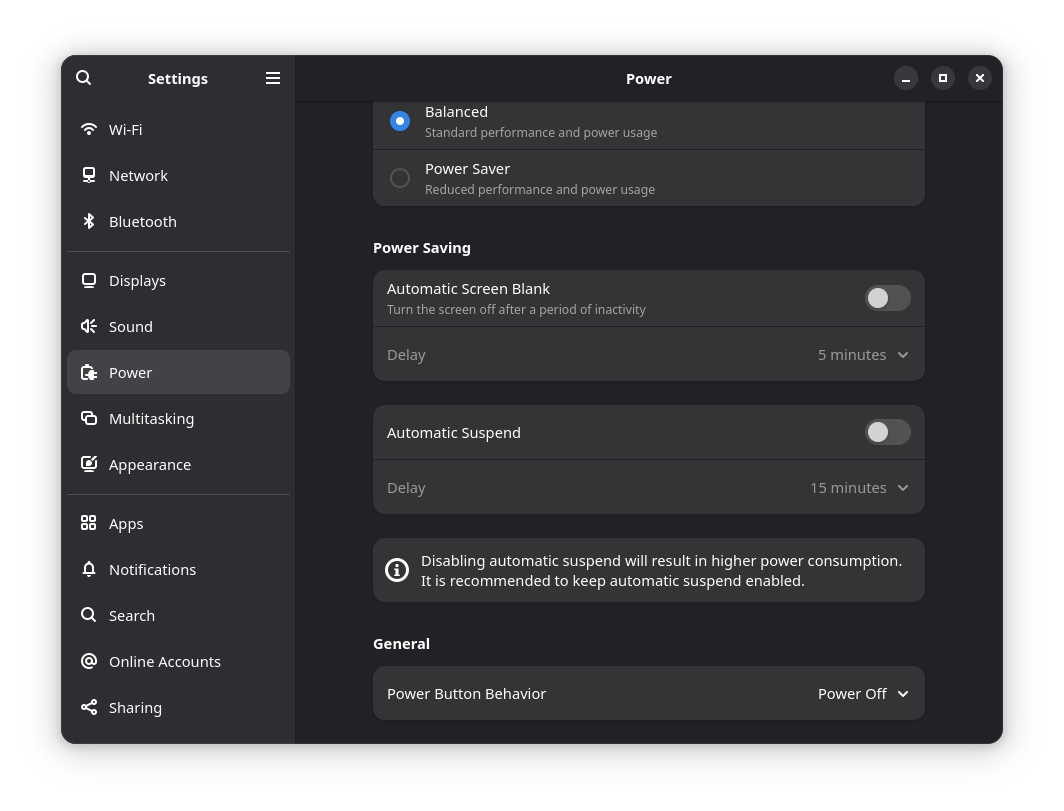Turn on the Automatic Suspend switch
This screenshot has width=1064, height=811.
click(887, 432)
